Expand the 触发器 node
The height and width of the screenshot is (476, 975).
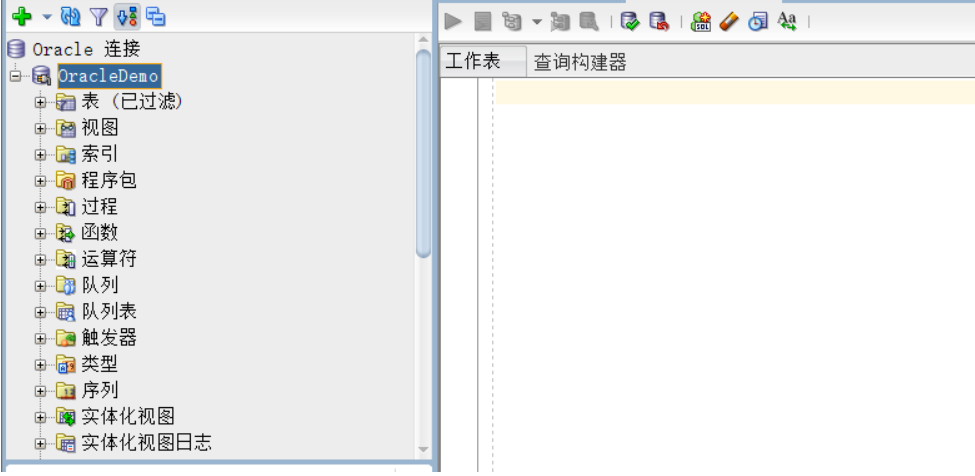[40, 339]
